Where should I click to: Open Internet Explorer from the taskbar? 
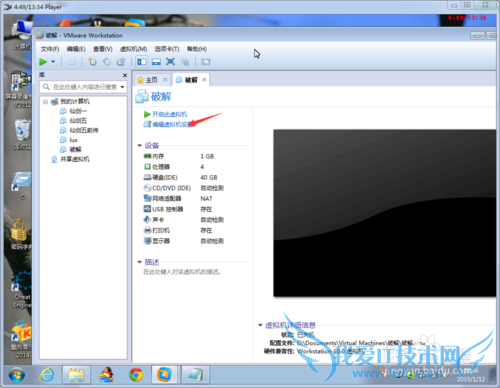(x=47, y=375)
